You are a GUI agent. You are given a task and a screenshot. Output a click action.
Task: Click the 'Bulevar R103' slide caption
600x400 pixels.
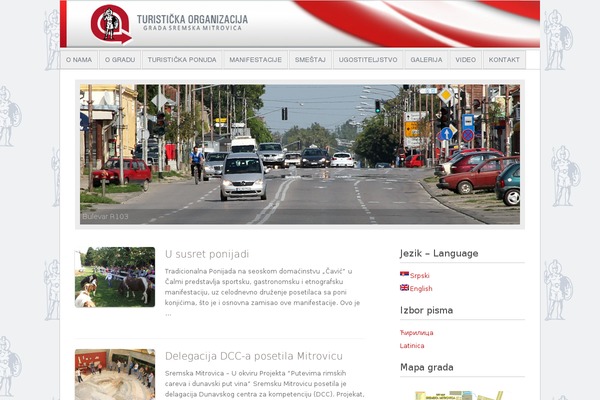[105, 217]
